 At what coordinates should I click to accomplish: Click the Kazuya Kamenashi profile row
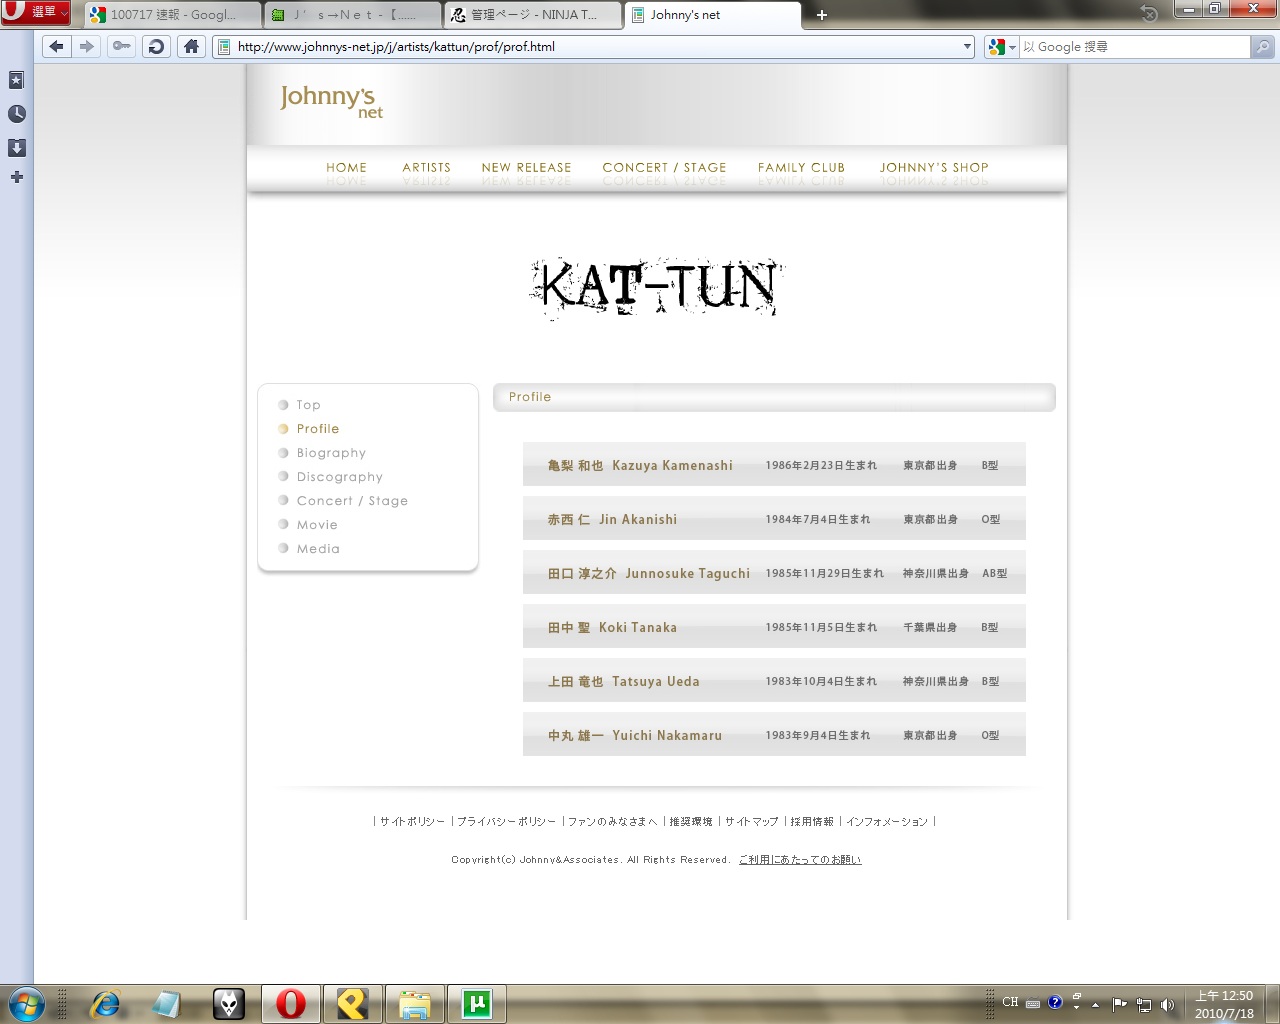(x=774, y=465)
